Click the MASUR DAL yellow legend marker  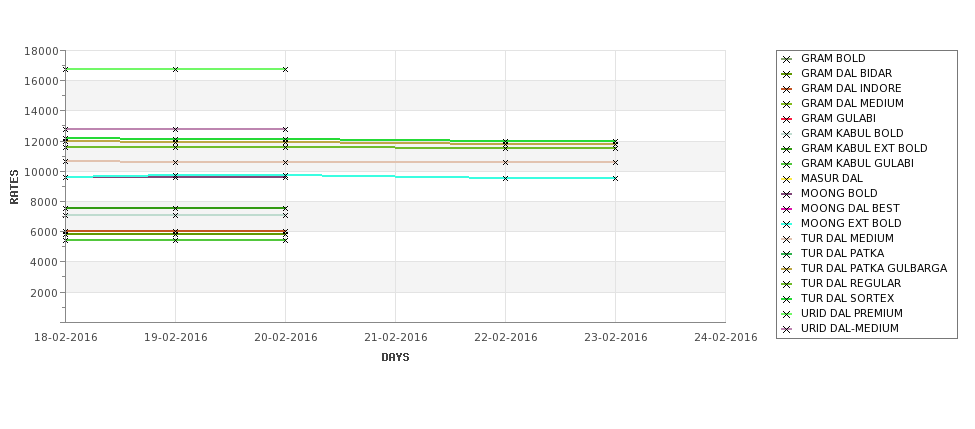tap(787, 179)
